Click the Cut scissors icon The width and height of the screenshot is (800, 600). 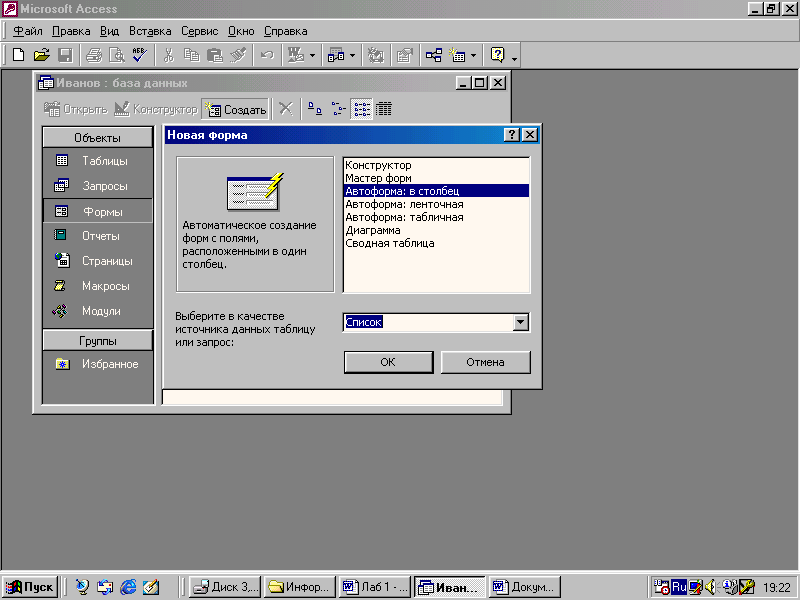pyautogui.click(x=168, y=55)
